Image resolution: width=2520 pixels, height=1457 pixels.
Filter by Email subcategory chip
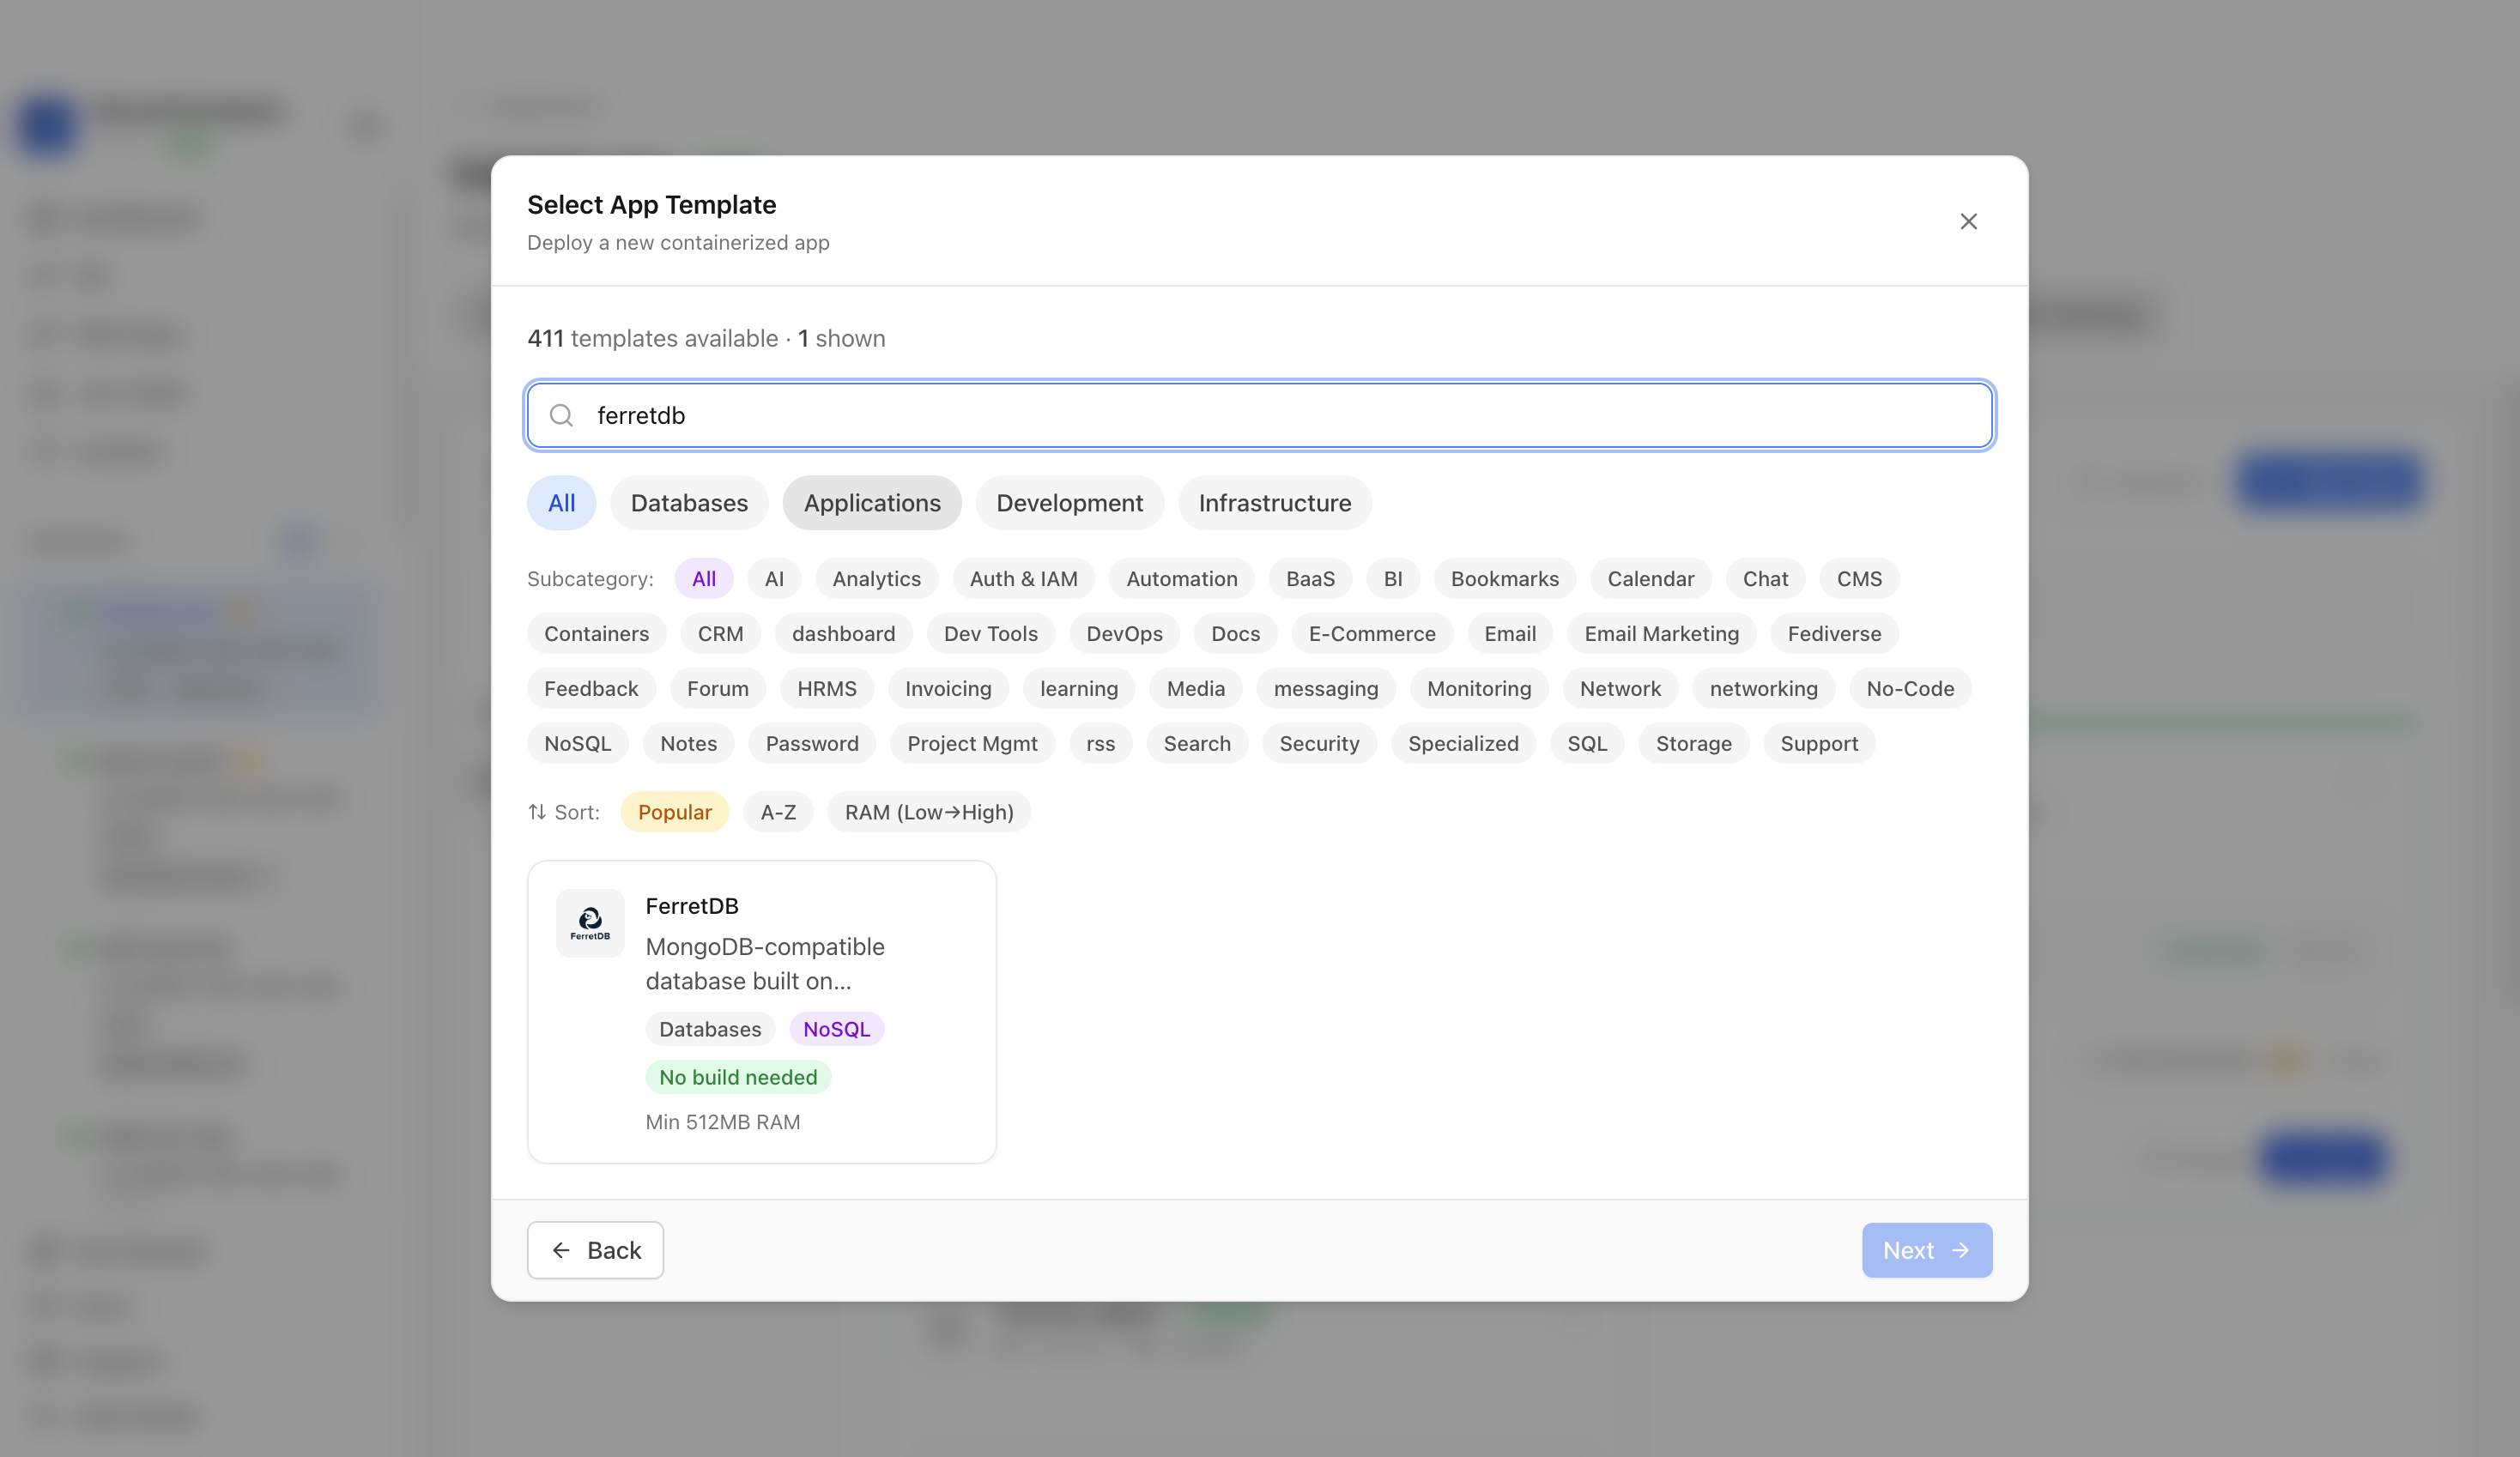[x=1510, y=634]
